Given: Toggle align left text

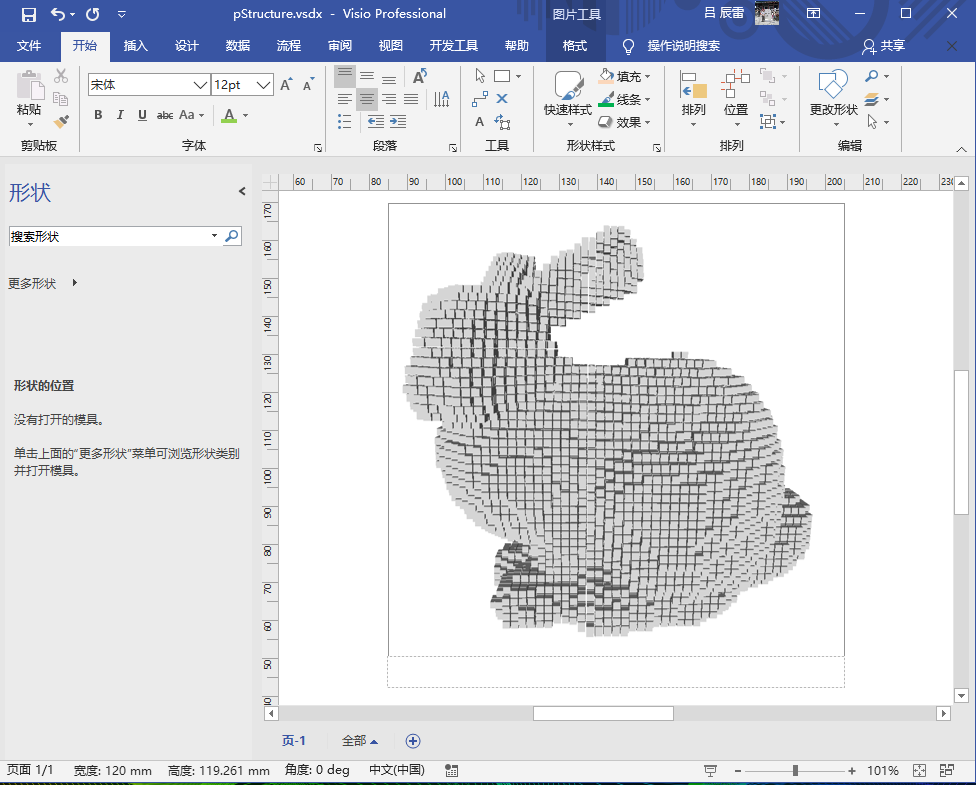Looking at the screenshot, I should pyautogui.click(x=345, y=99).
